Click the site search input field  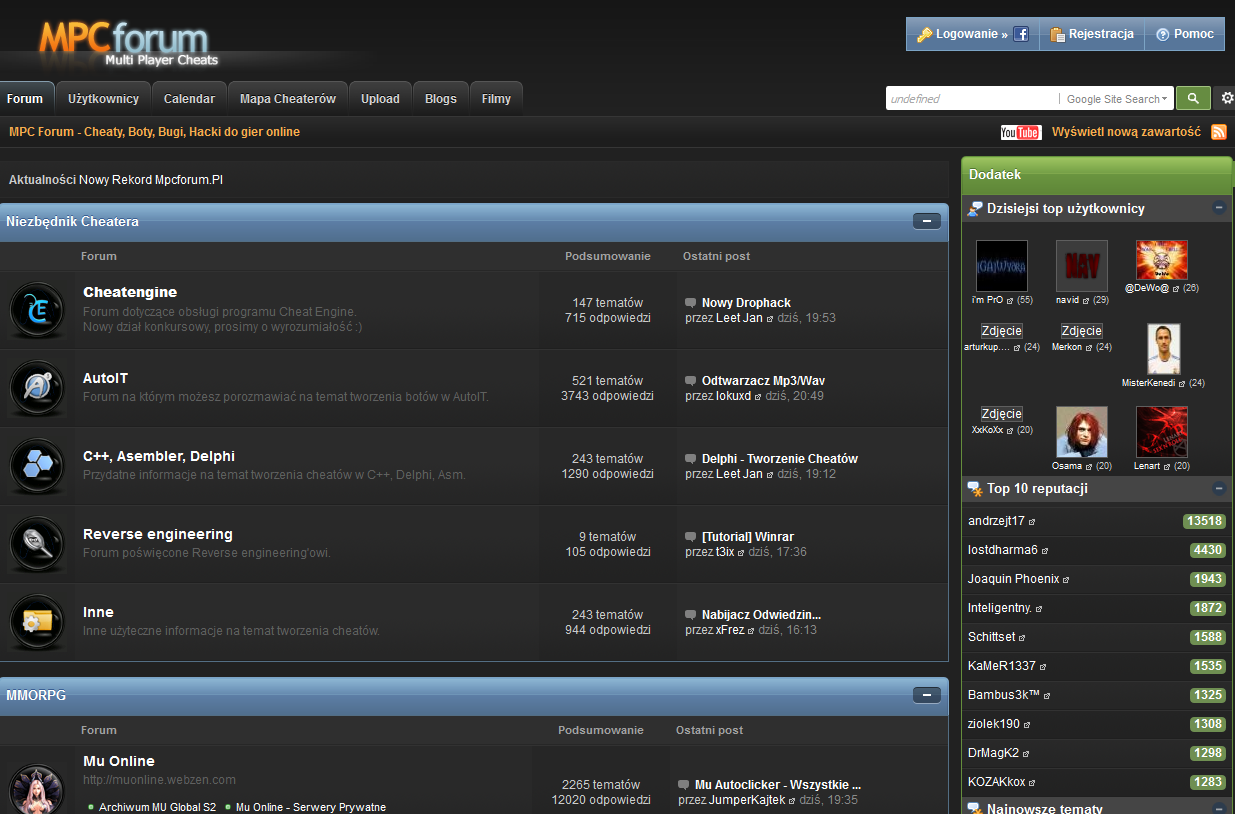[972, 99]
